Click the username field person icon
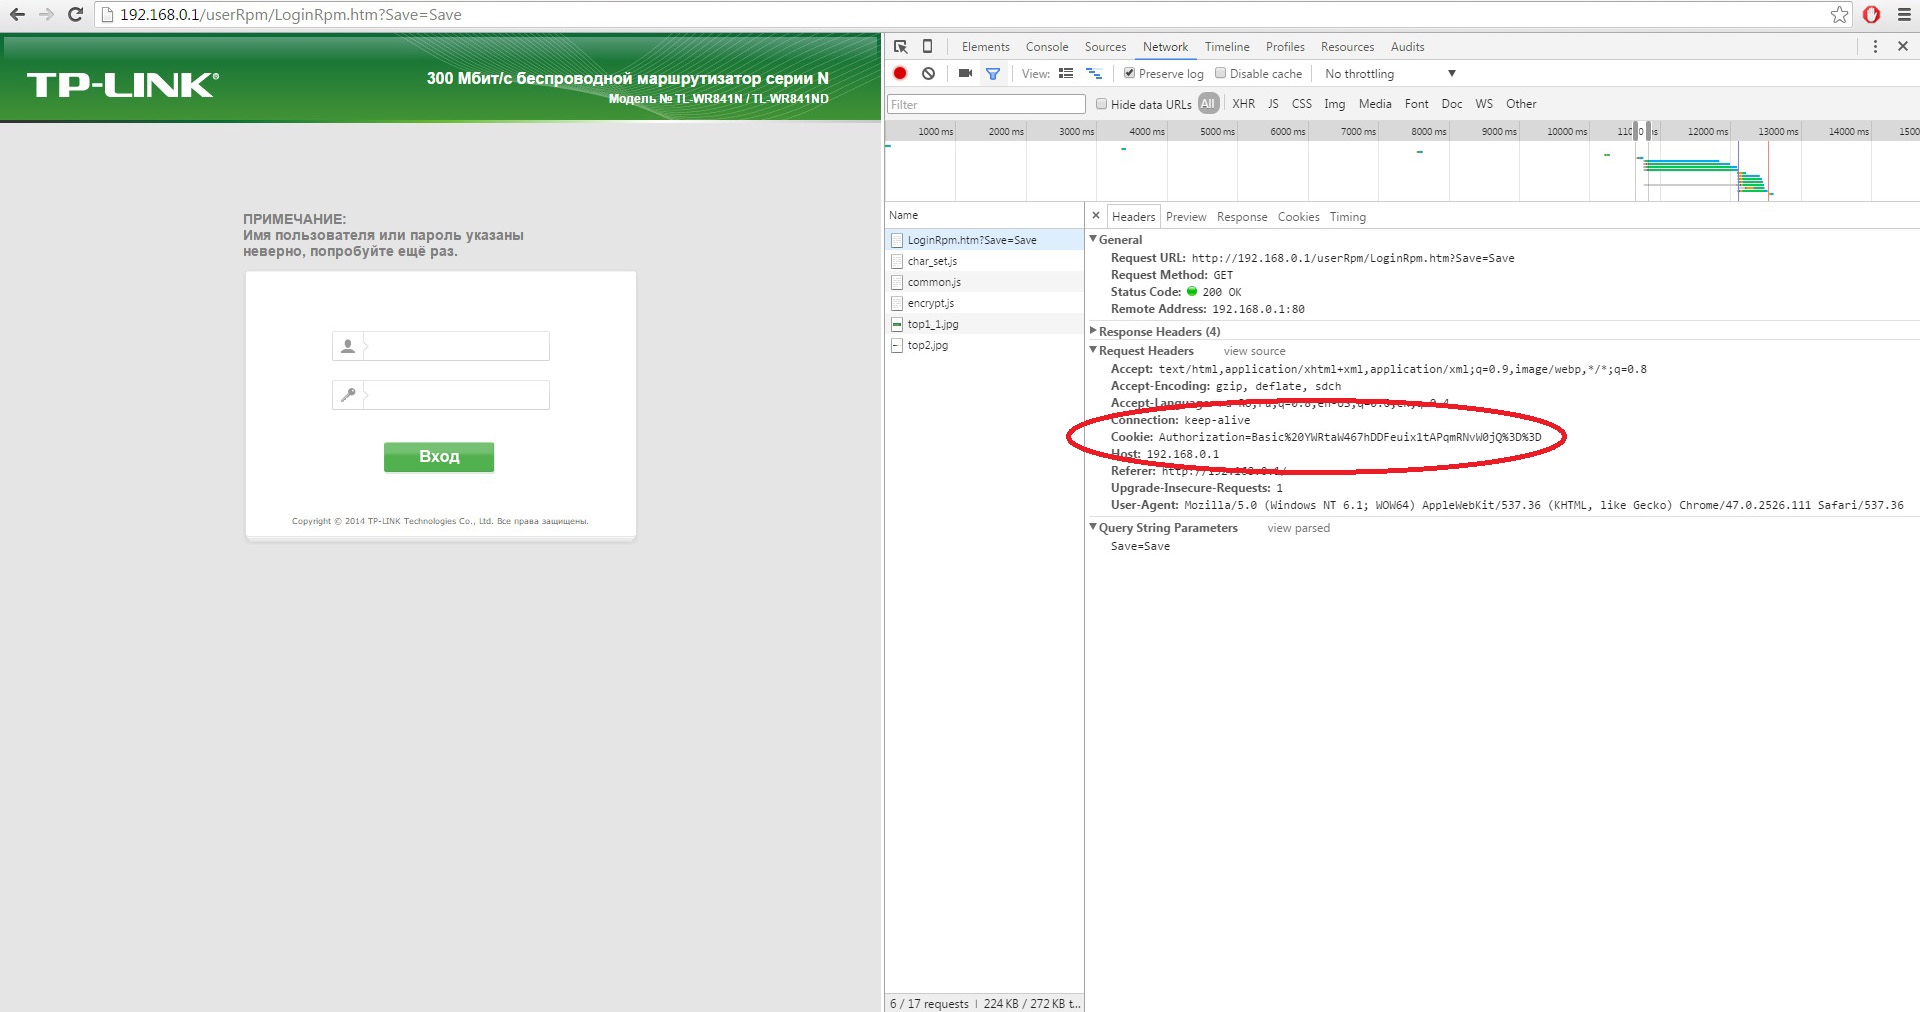 (x=348, y=346)
